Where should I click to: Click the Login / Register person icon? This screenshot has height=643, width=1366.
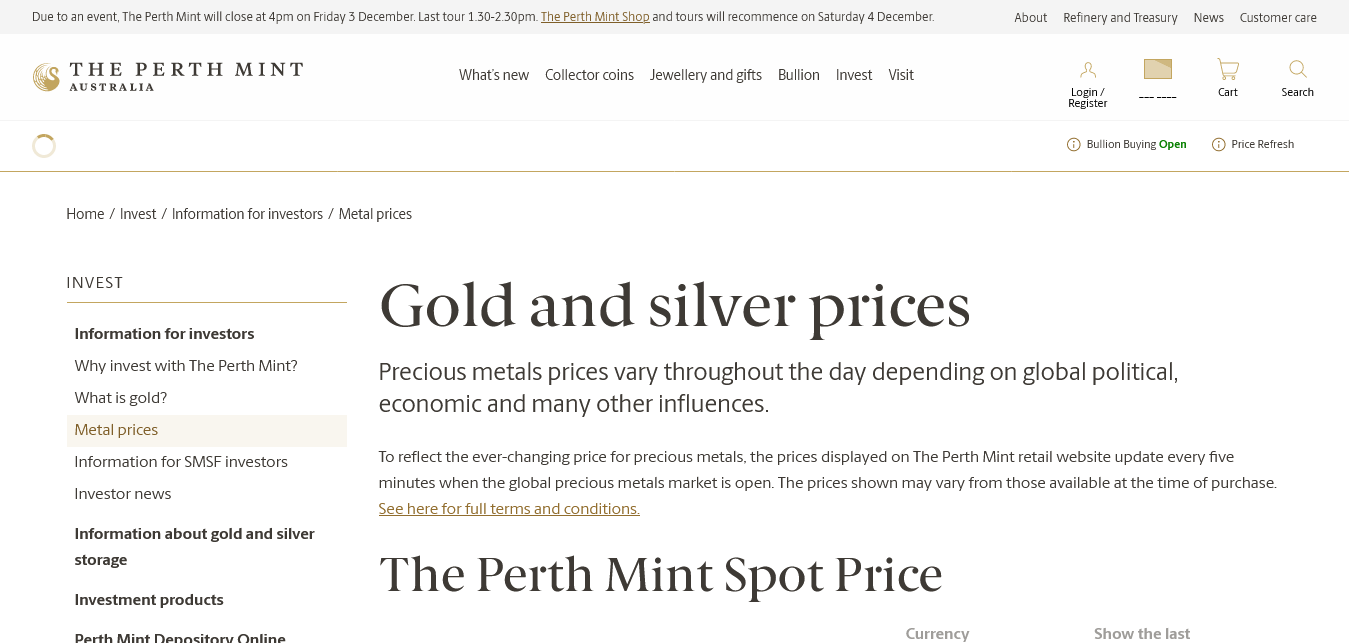pos(1087,70)
